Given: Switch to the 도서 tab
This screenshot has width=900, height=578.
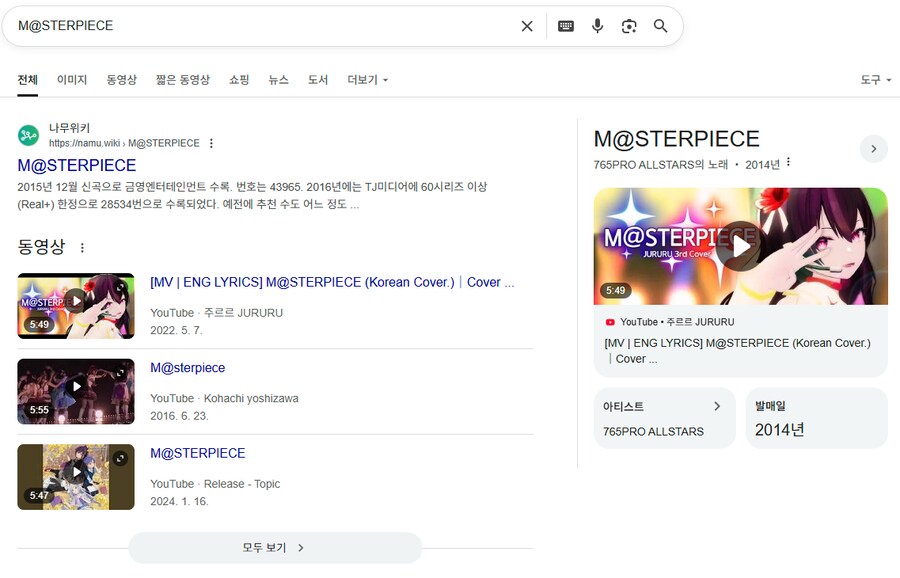Looking at the screenshot, I should pos(318,80).
